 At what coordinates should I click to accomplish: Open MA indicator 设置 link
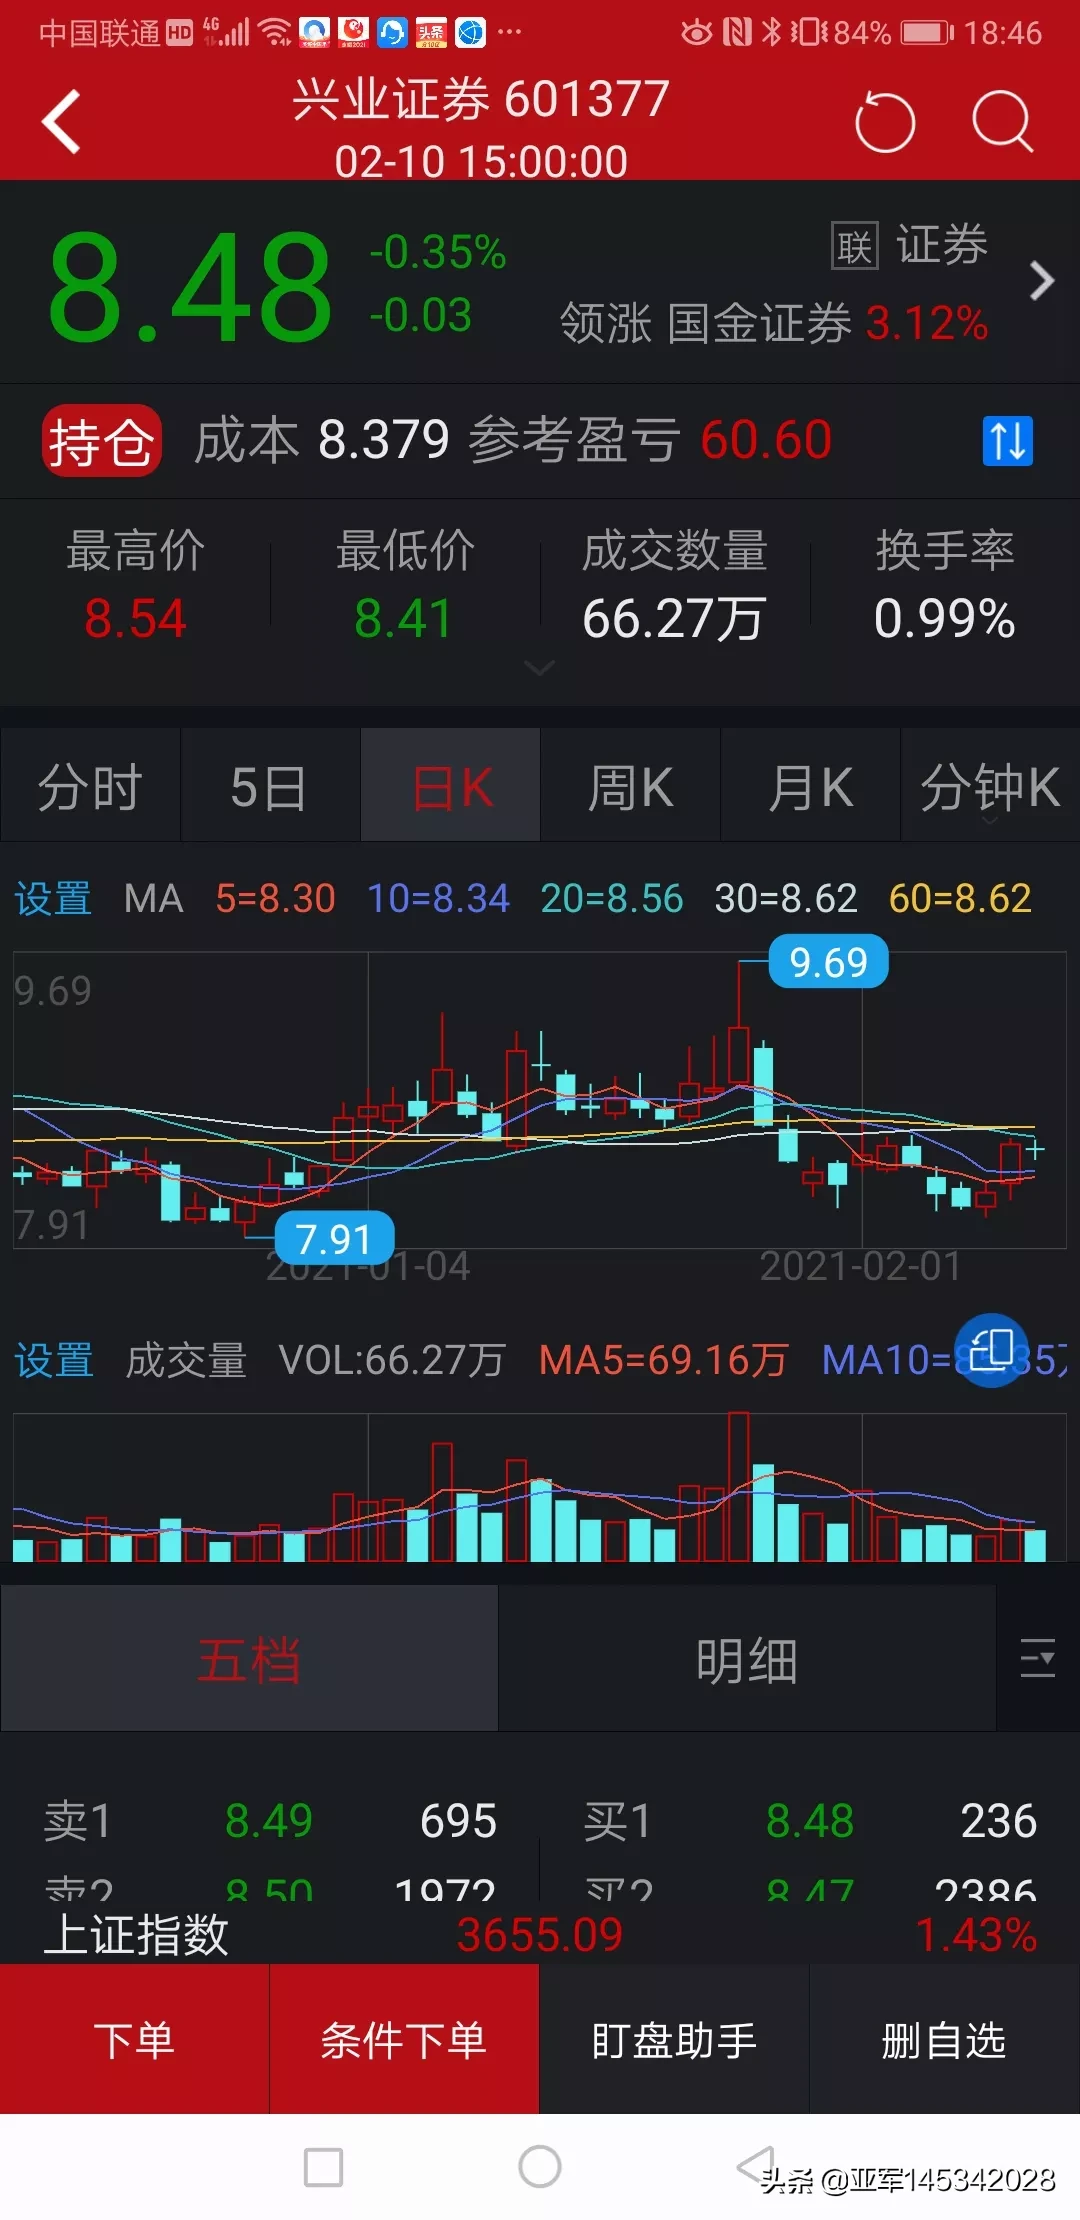coord(53,898)
